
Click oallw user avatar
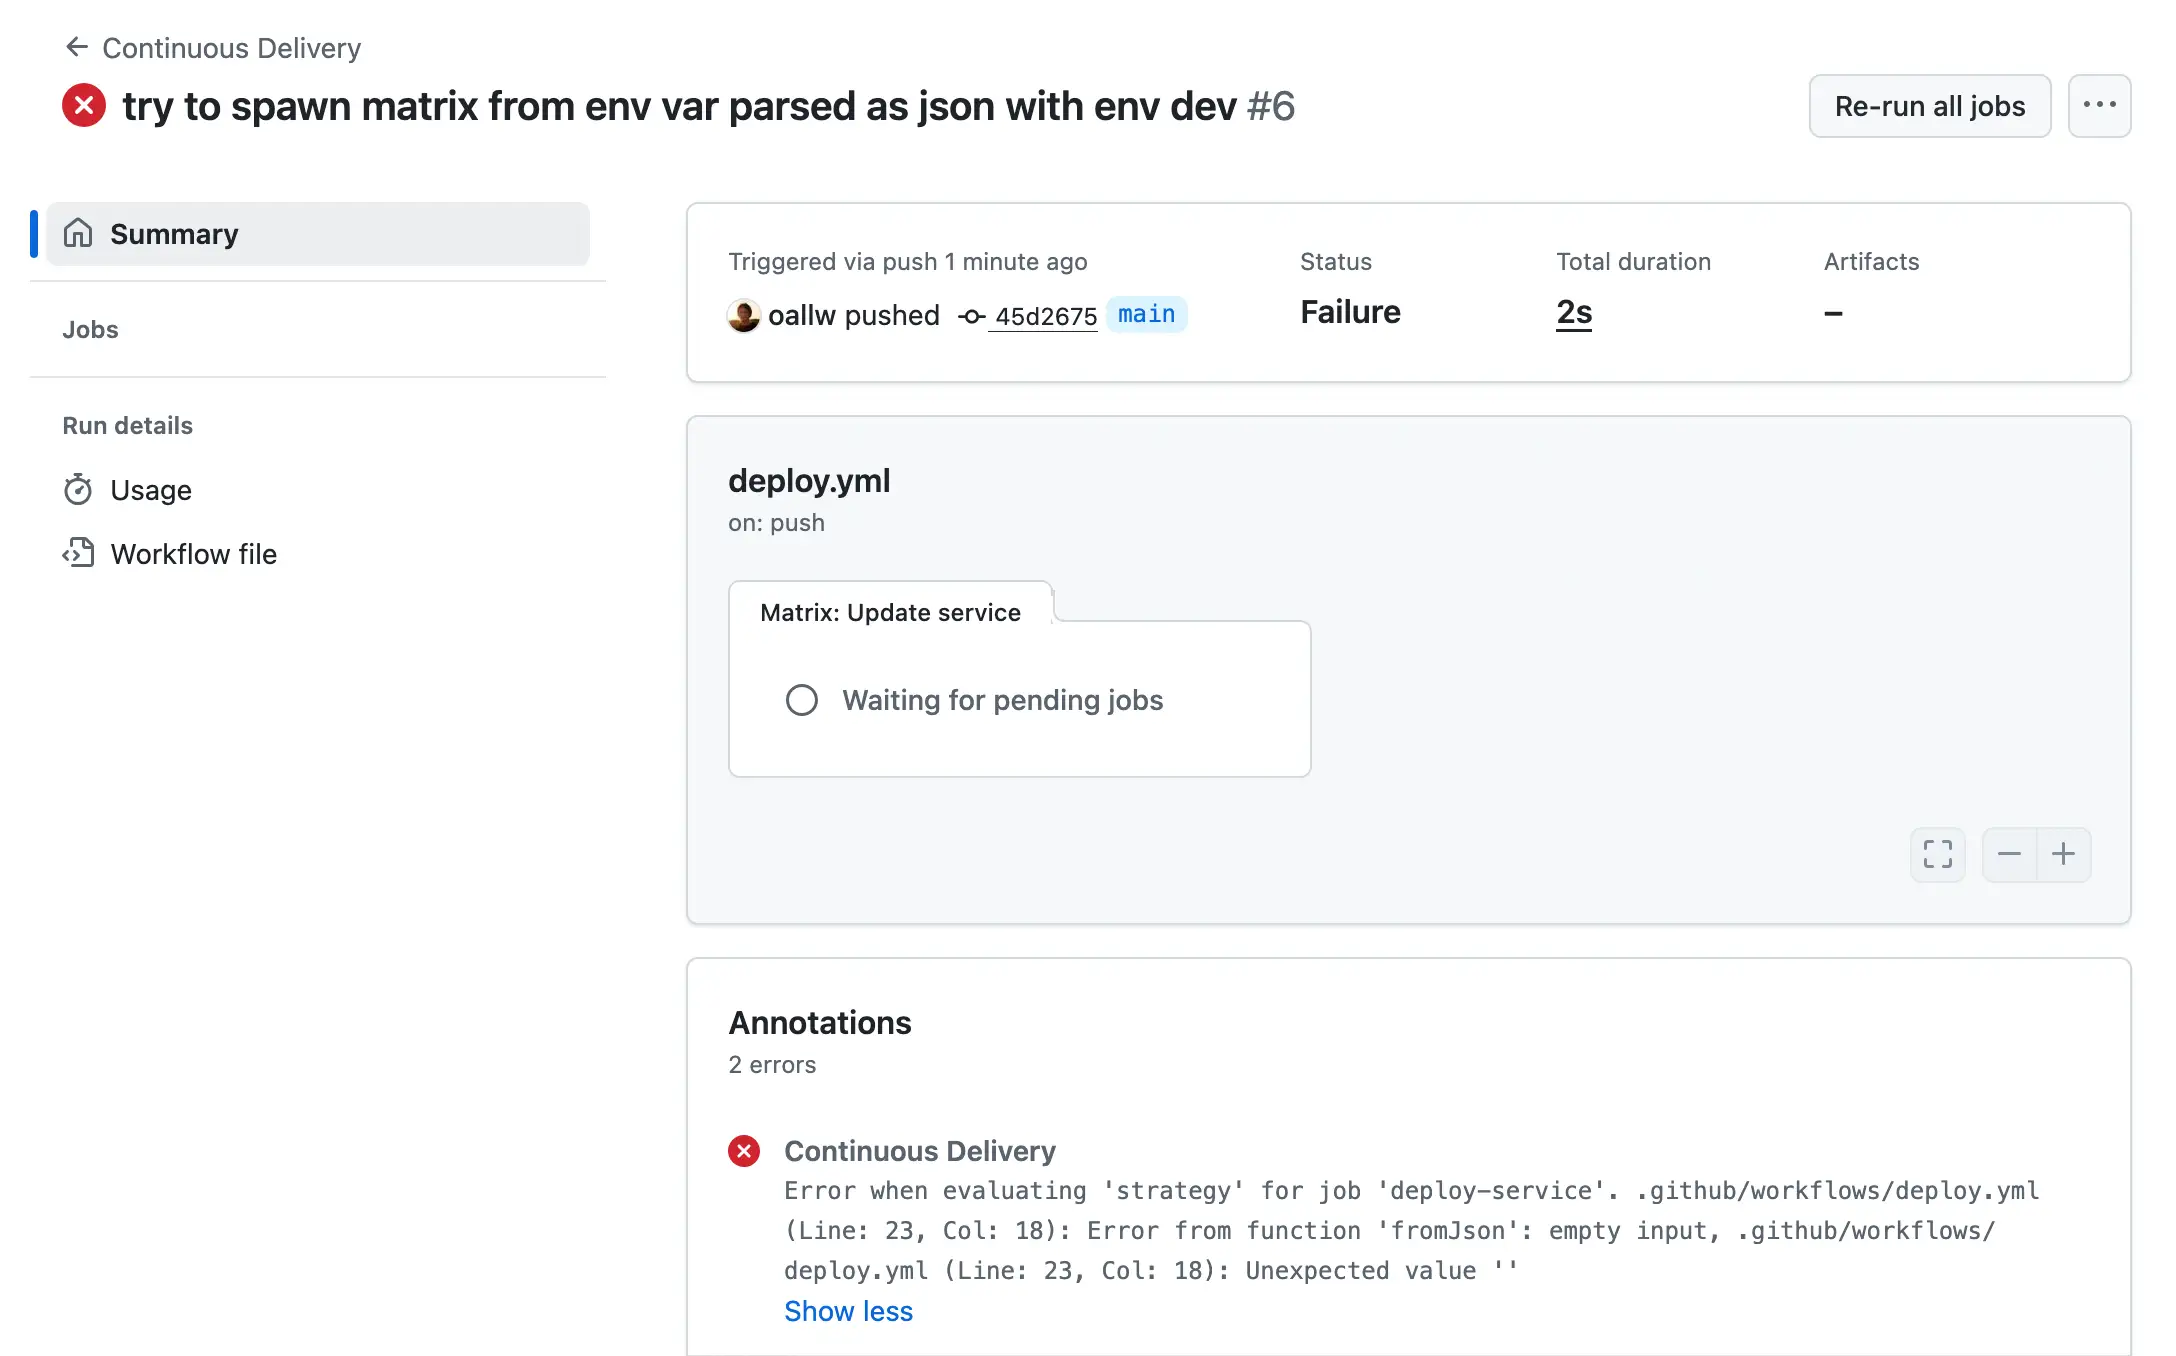pyautogui.click(x=743, y=316)
